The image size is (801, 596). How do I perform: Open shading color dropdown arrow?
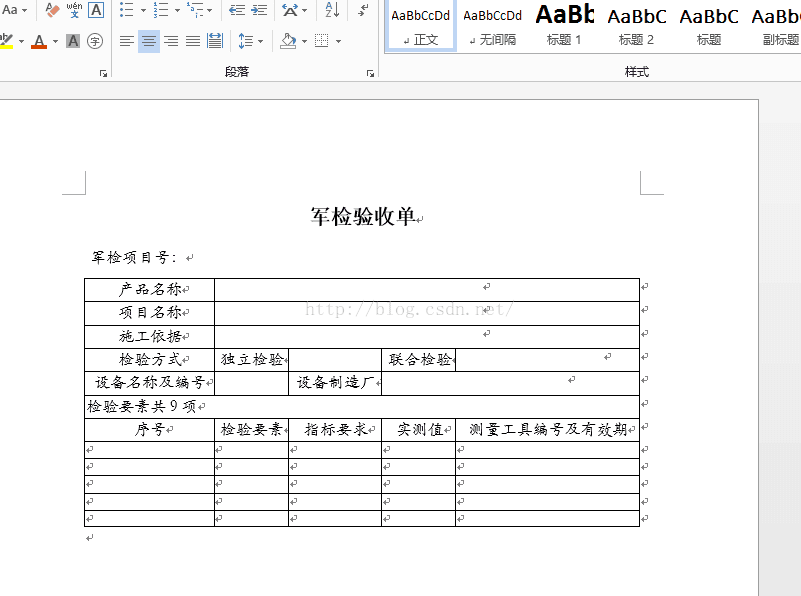click(304, 41)
